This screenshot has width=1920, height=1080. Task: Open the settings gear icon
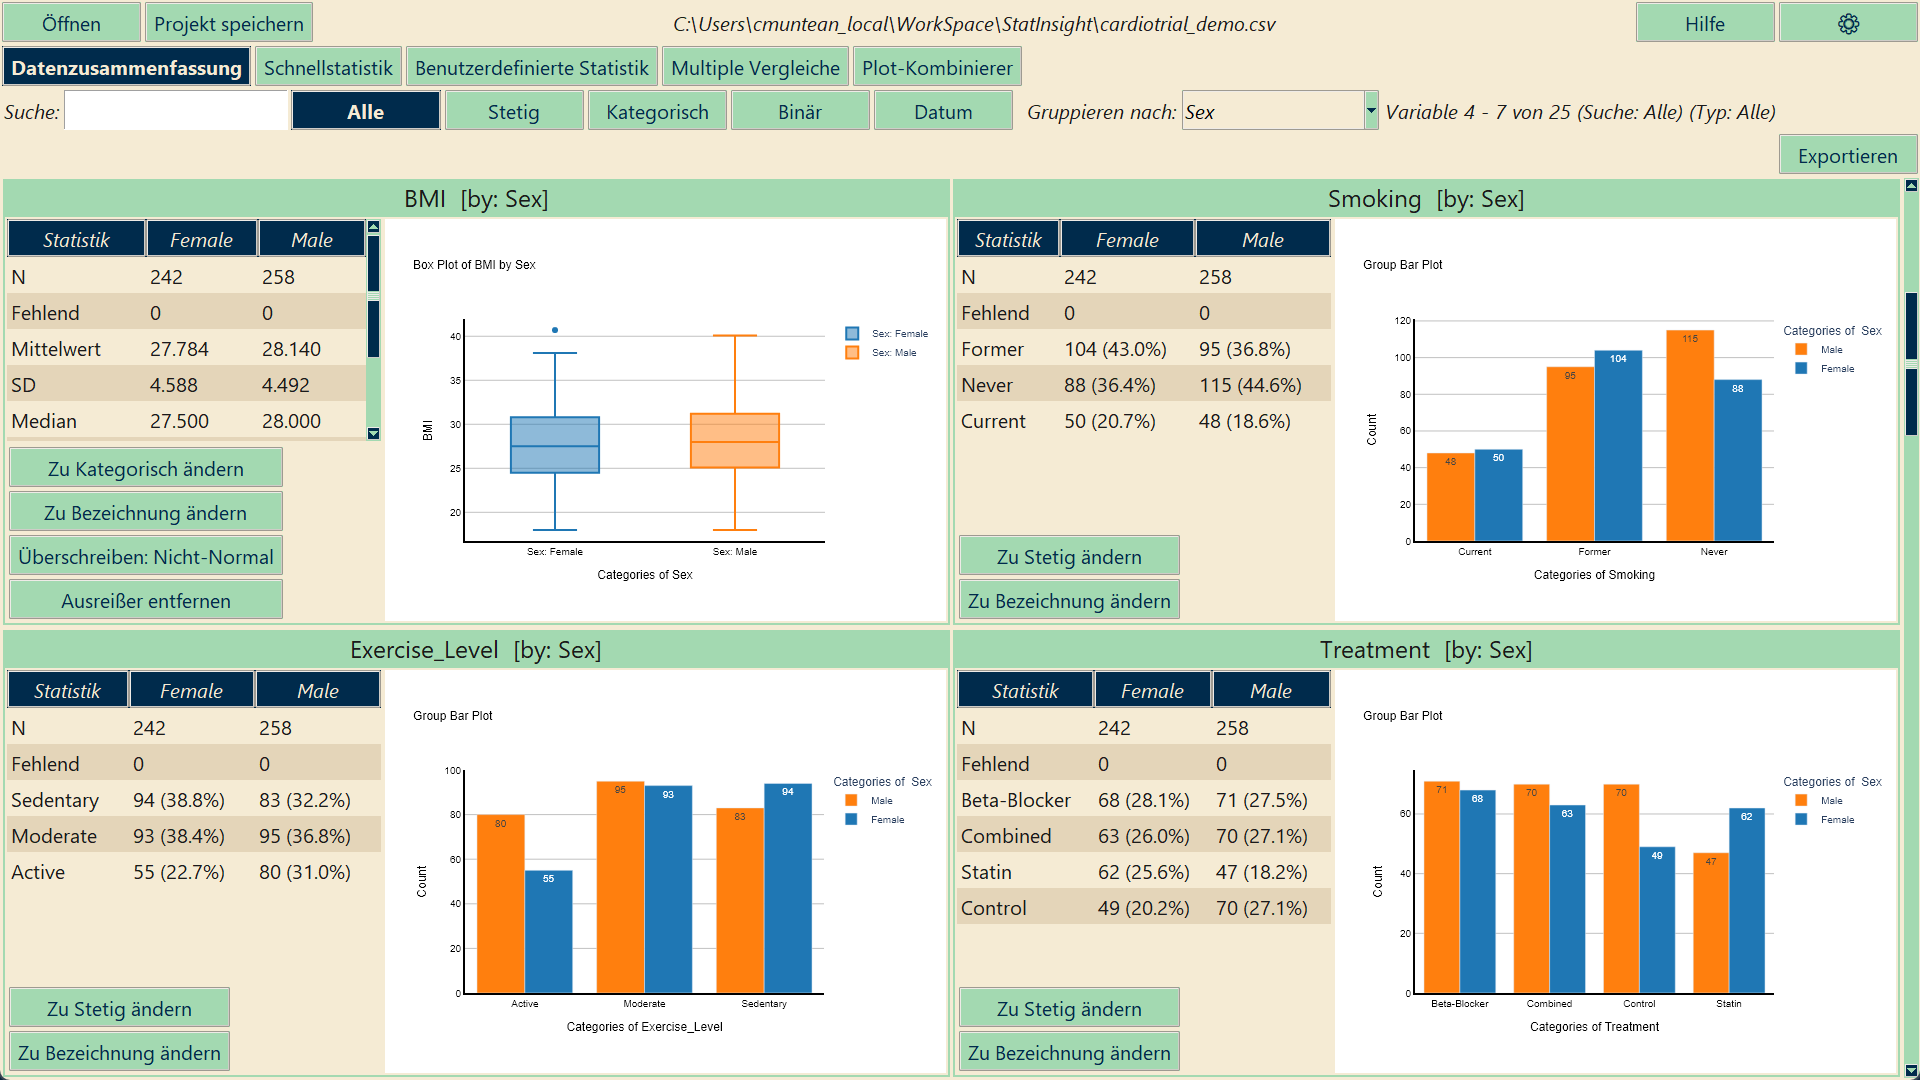(1848, 24)
